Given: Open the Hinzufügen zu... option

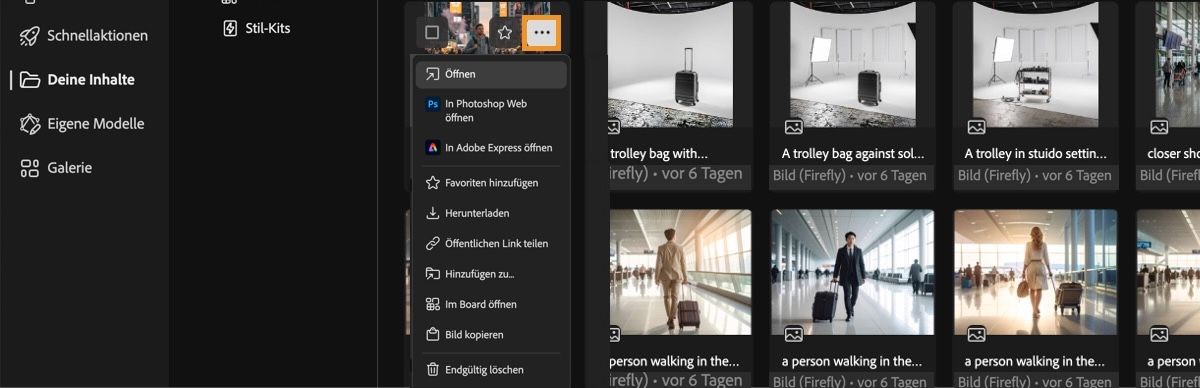Looking at the screenshot, I should point(491,273).
